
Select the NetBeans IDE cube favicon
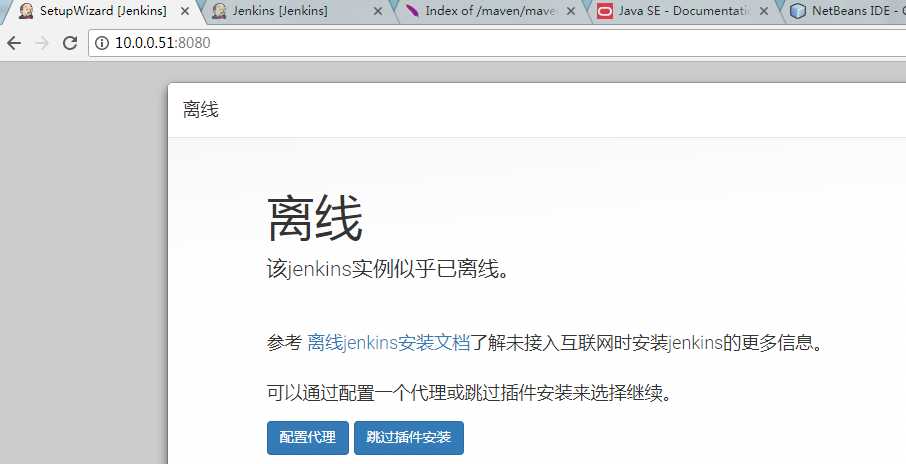tap(797, 11)
